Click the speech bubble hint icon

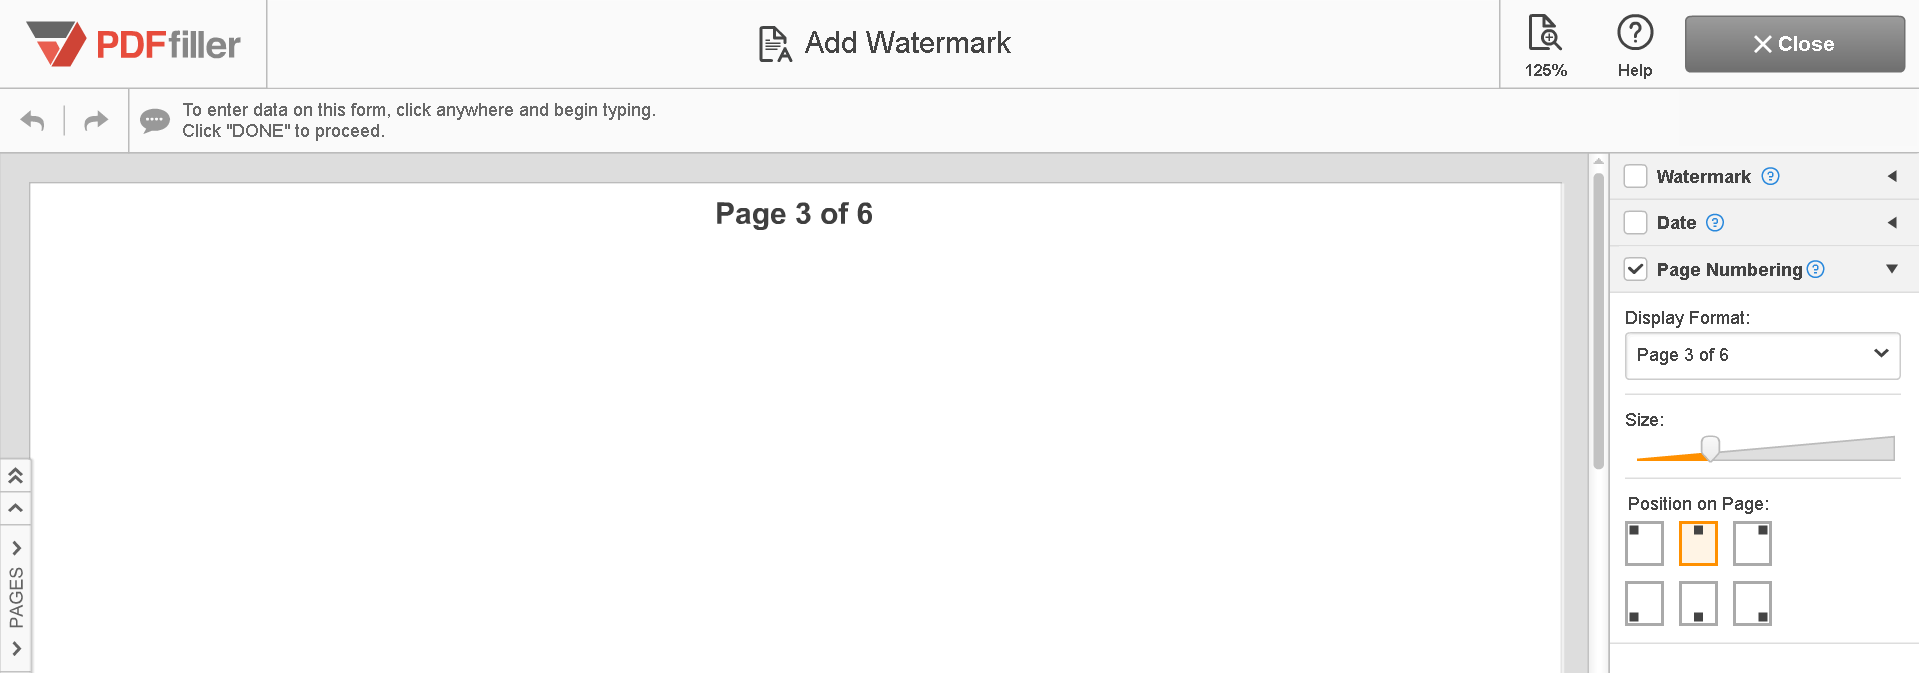(155, 121)
